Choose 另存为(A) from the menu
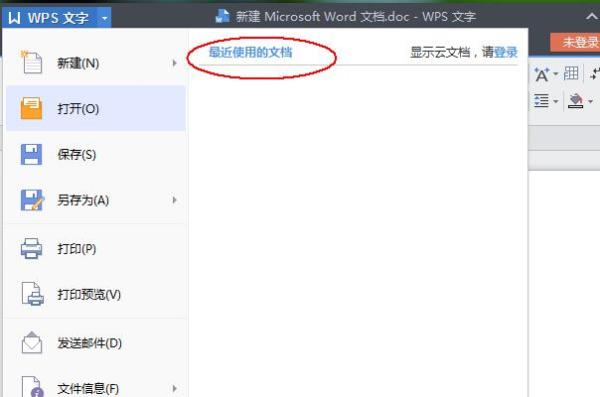 [96, 200]
